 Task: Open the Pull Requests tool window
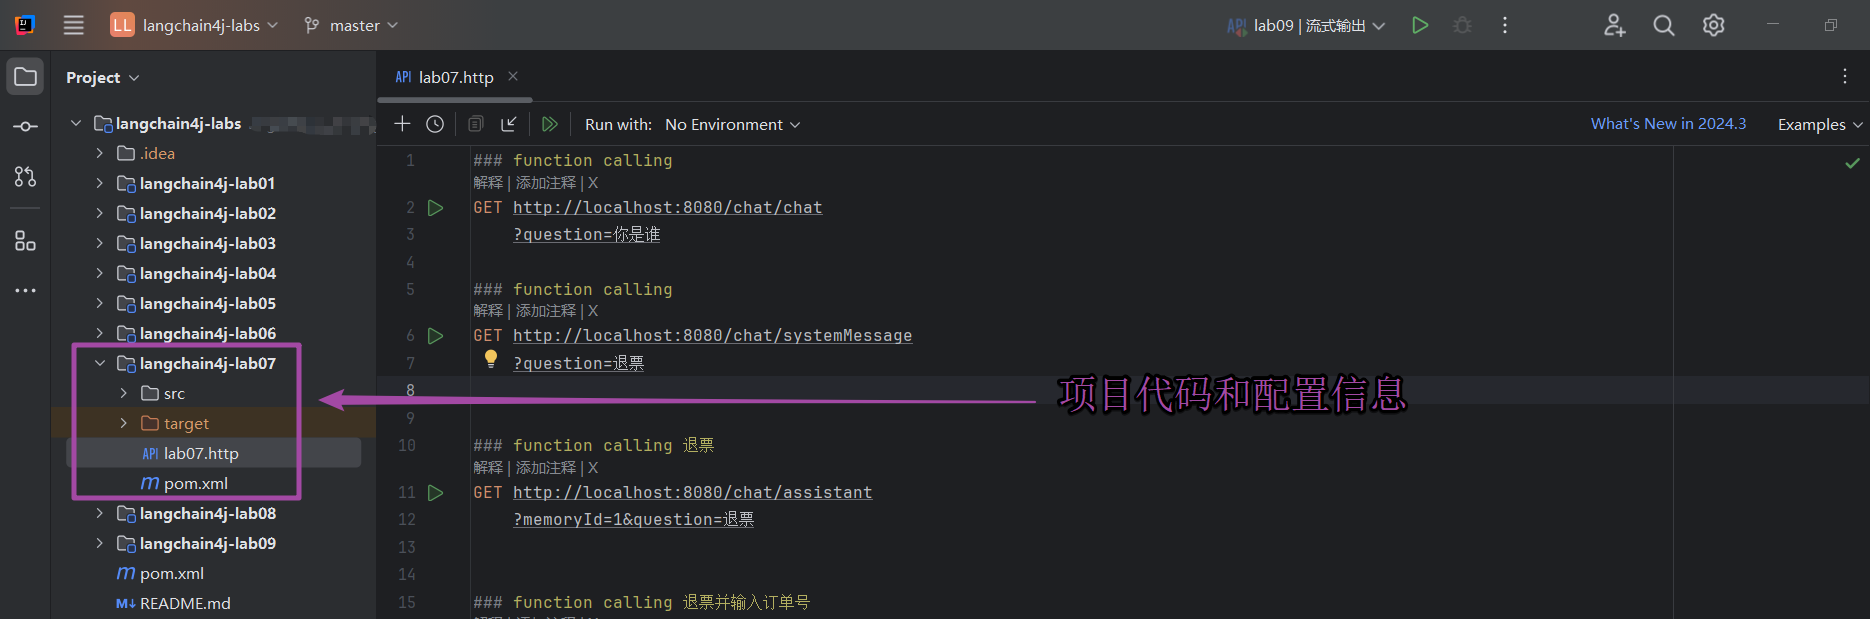[x=26, y=177]
